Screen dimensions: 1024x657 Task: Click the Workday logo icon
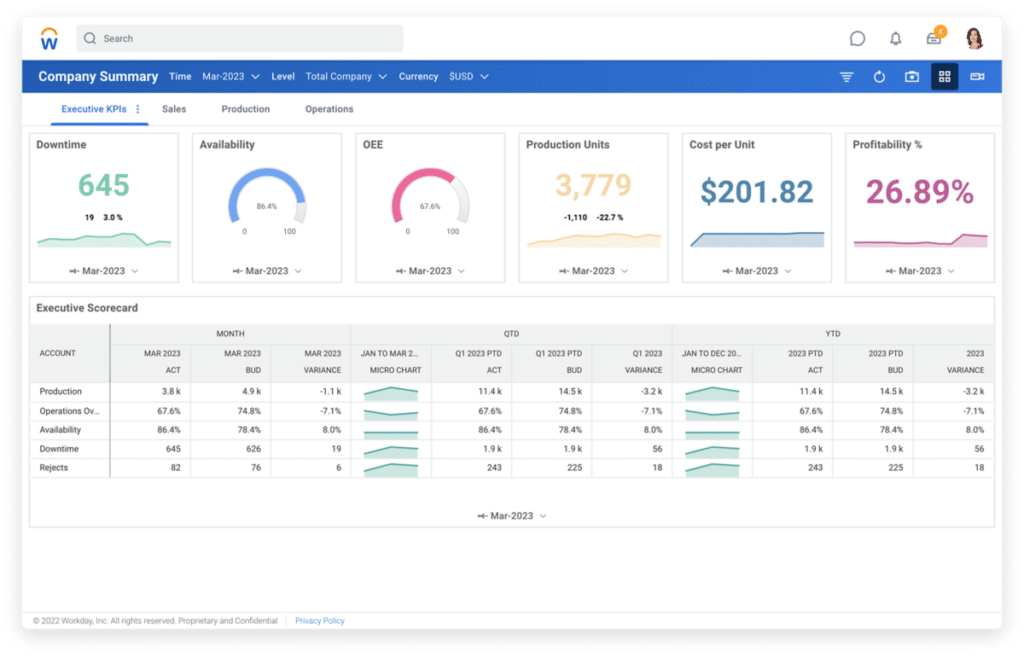coord(49,38)
